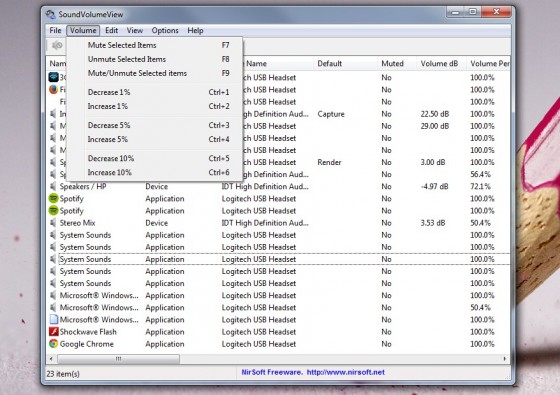Click the 3.53 dB value
This screenshot has height=395, width=560.
tap(433, 222)
